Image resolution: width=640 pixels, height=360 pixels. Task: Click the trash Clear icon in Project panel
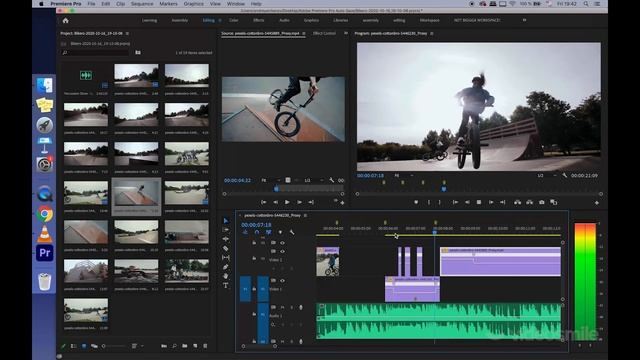tap(205, 346)
